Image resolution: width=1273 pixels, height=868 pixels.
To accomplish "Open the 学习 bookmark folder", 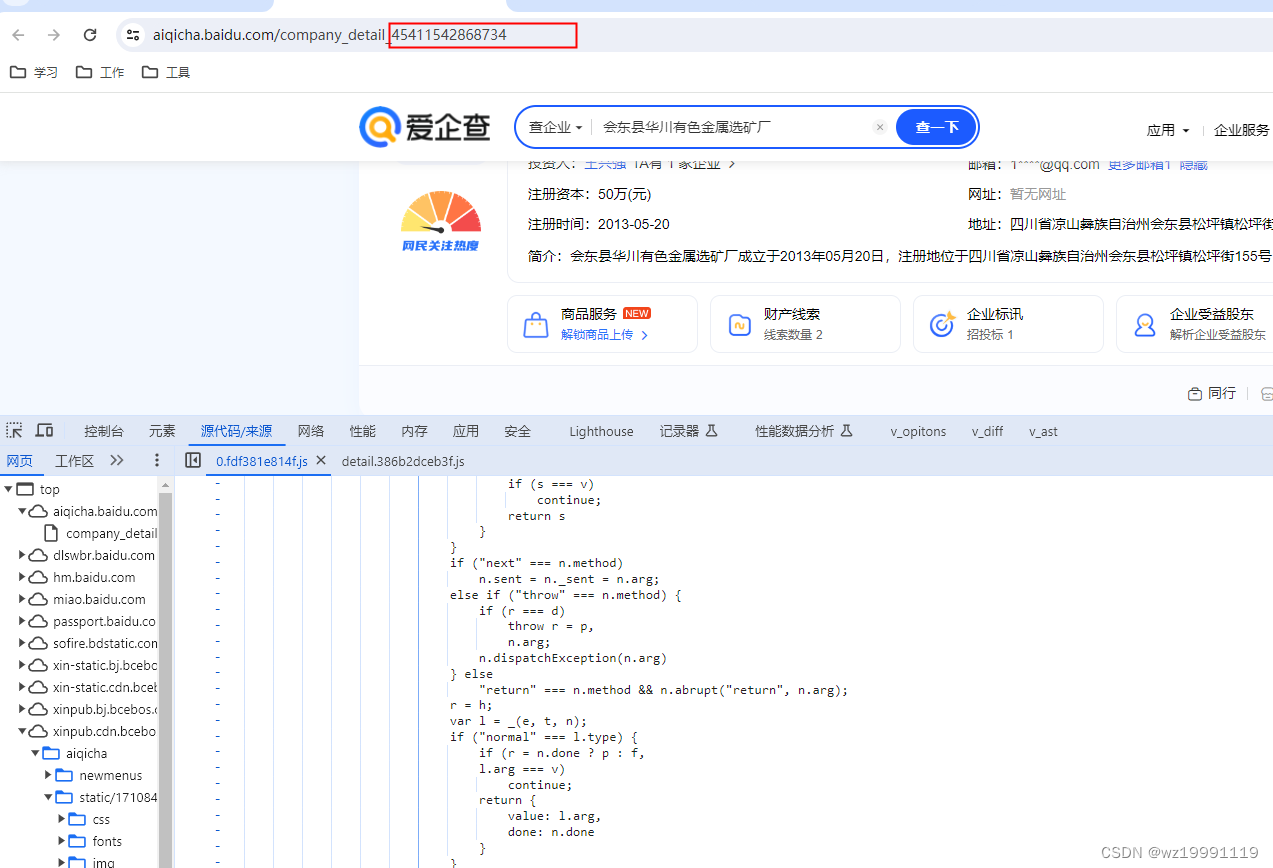I will coord(34,72).
